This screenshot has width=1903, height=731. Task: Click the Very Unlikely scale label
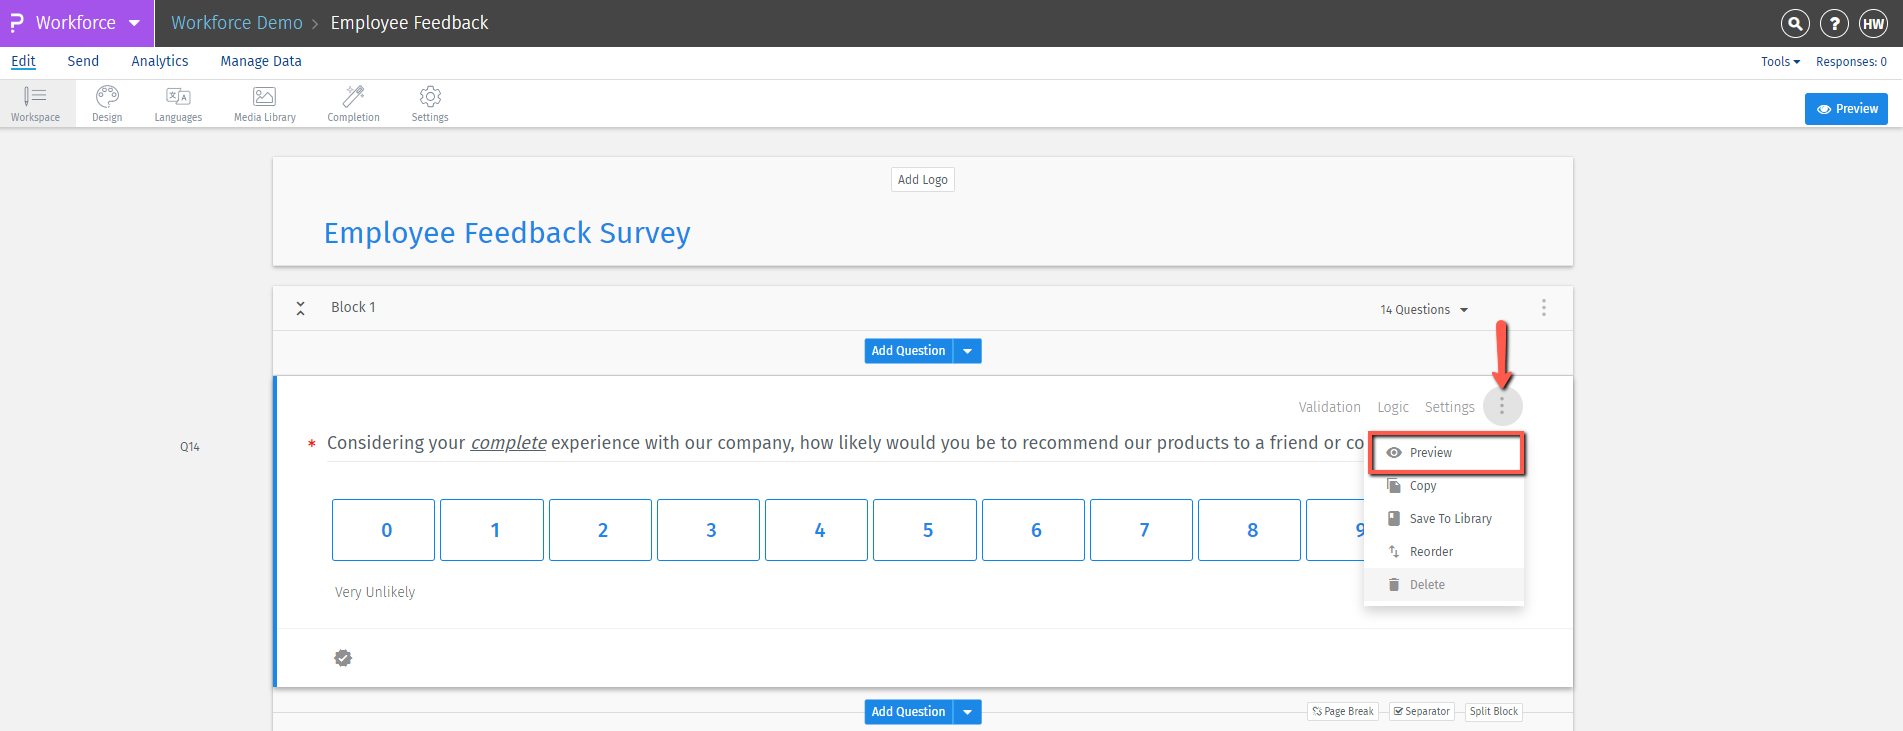(x=375, y=592)
